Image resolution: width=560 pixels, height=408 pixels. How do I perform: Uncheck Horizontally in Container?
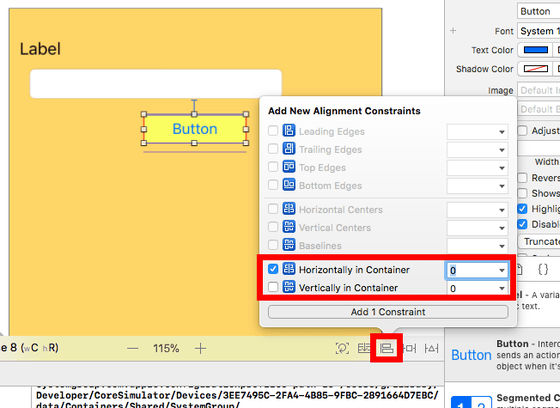click(x=273, y=269)
